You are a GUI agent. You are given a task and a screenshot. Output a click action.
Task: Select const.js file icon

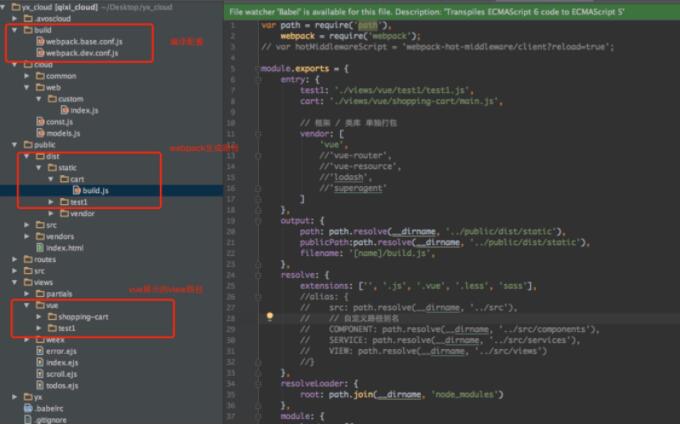(x=40, y=122)
